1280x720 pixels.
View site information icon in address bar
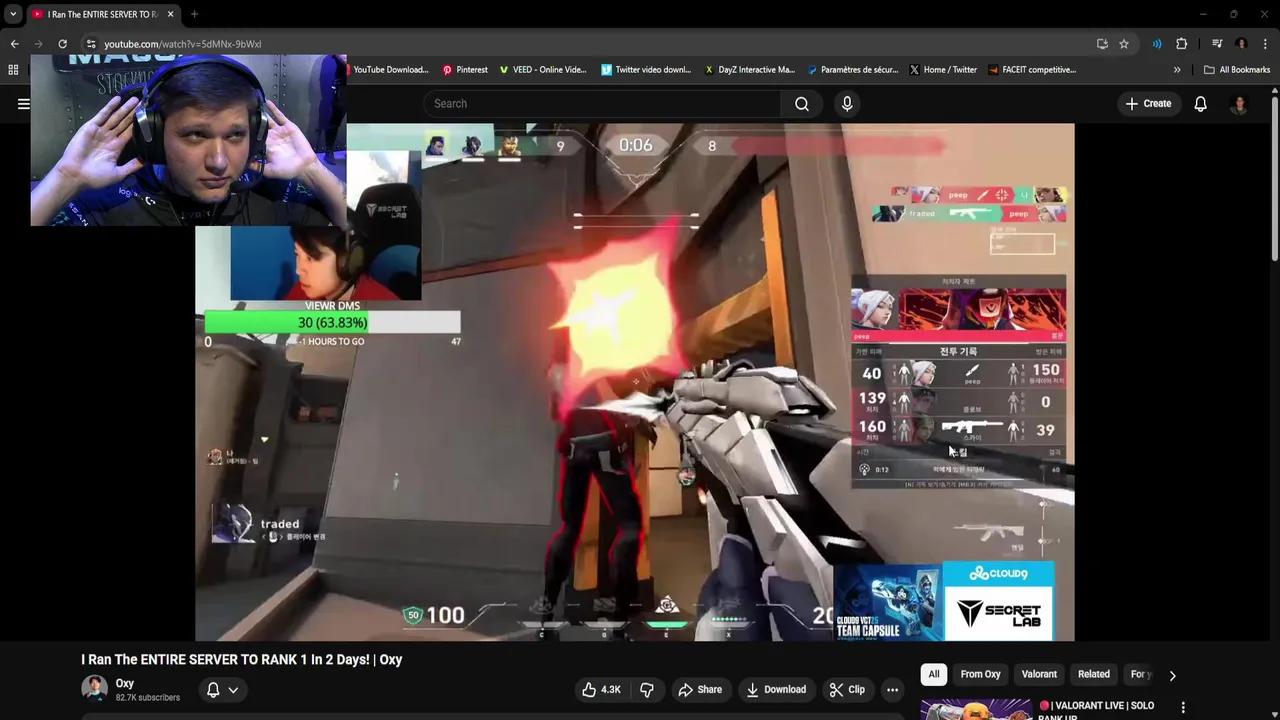[91, 44]
